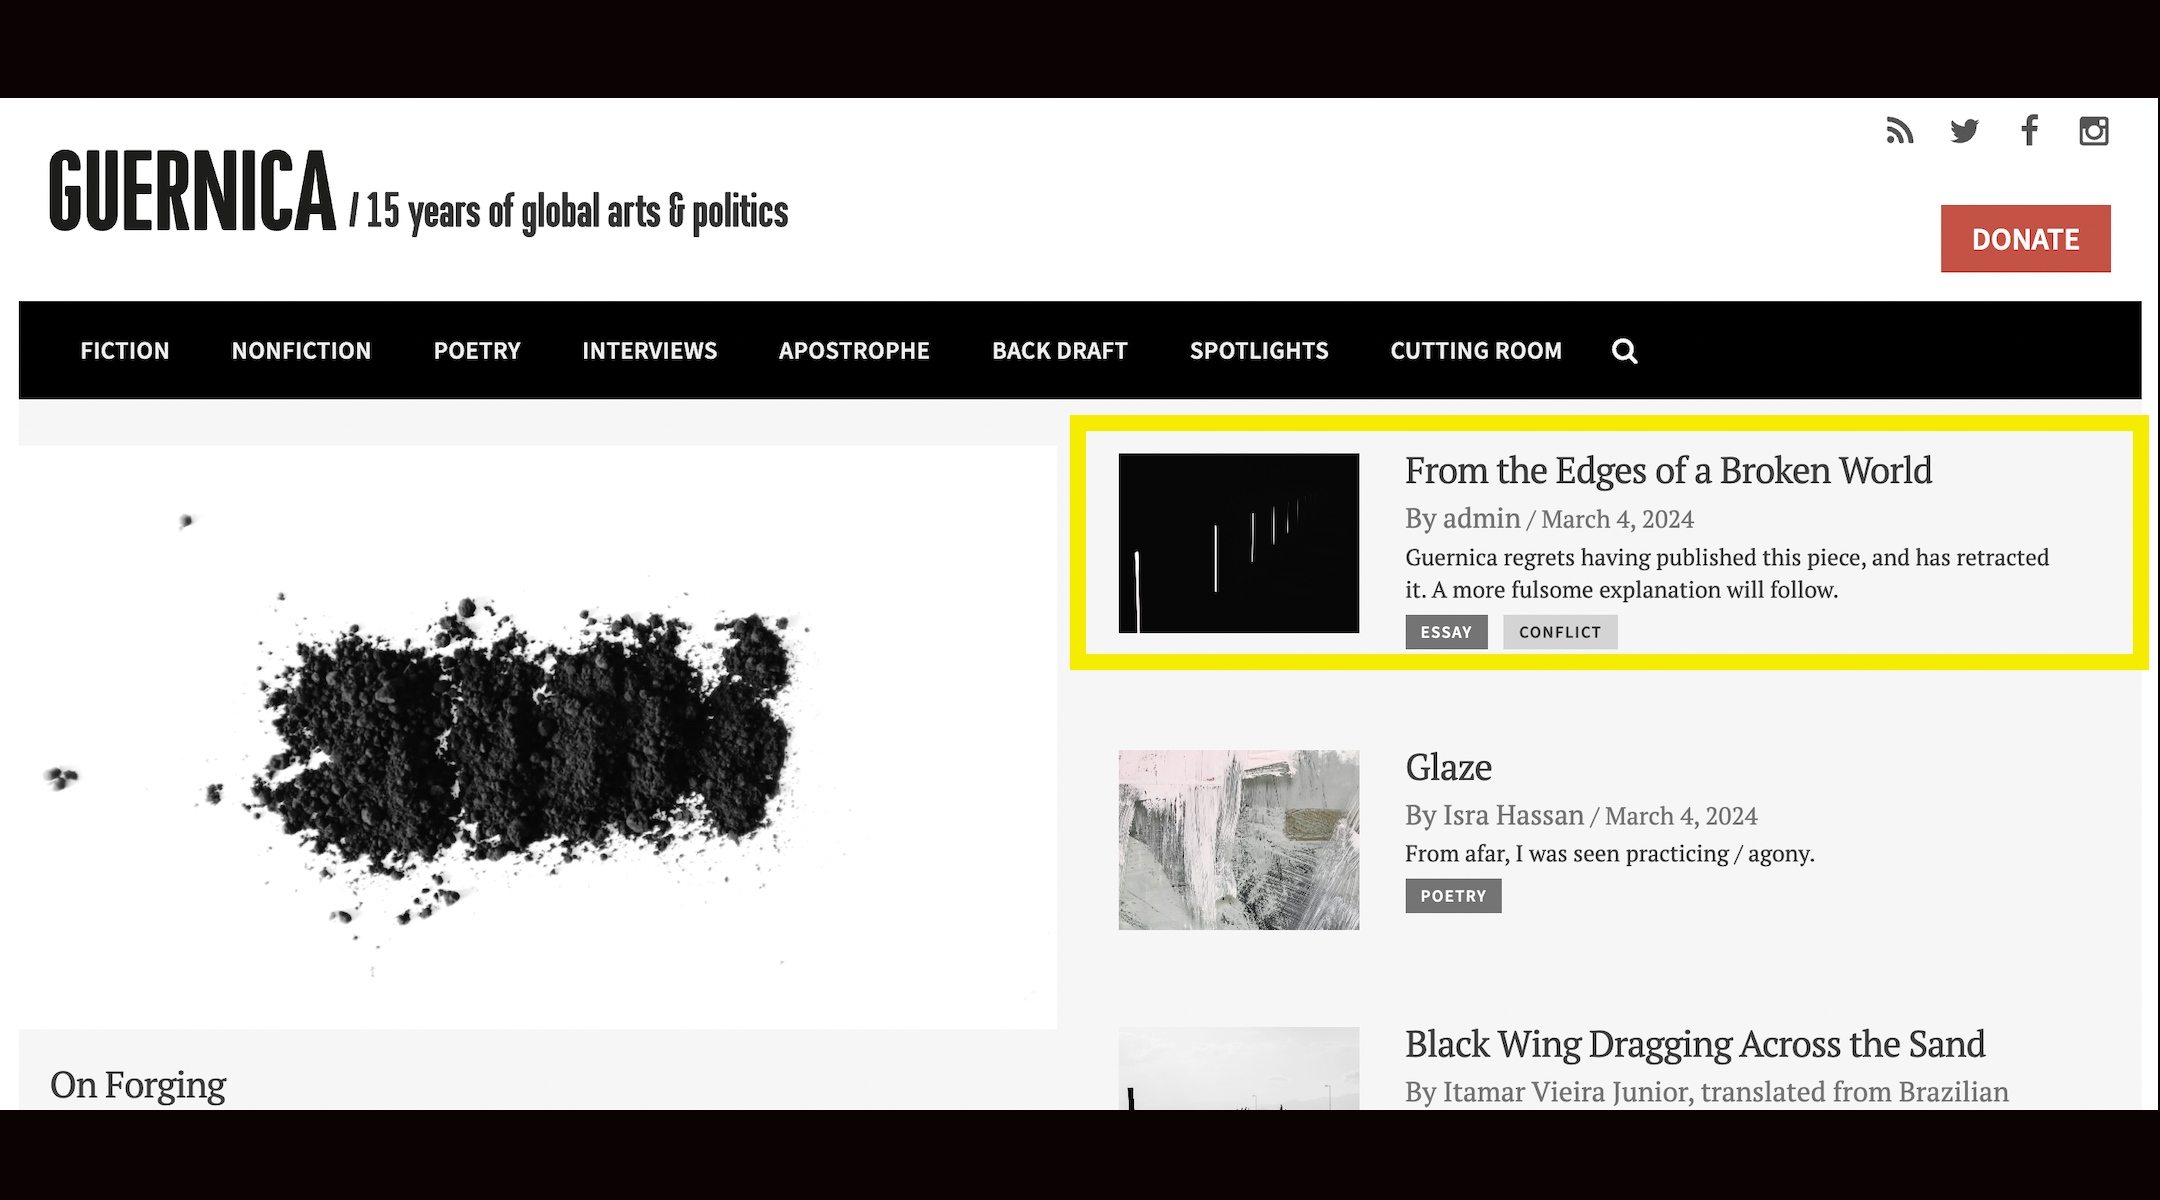Click the POETRY navigation tab

coord(476,350)
